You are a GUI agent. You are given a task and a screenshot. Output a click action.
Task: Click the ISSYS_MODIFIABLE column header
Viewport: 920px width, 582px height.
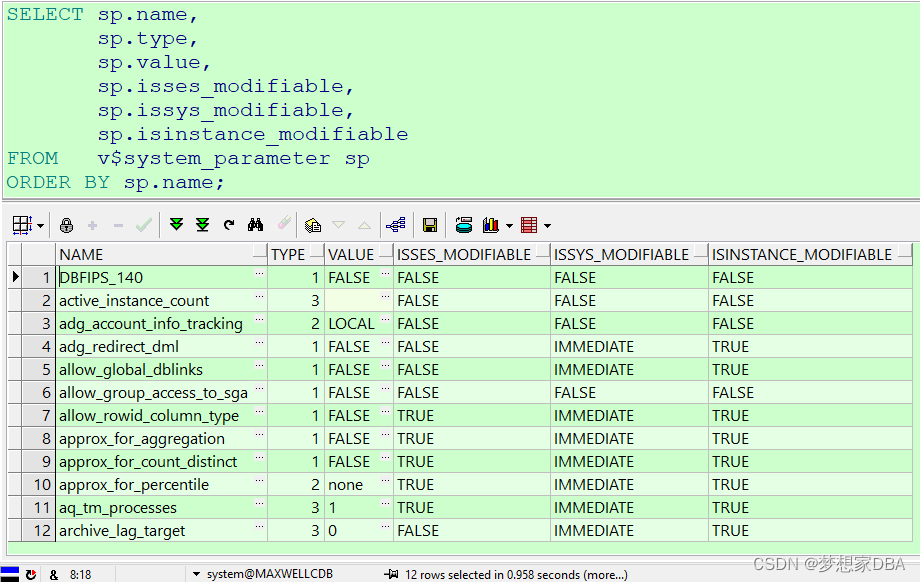pyautogui.click(x=630, y=255)
